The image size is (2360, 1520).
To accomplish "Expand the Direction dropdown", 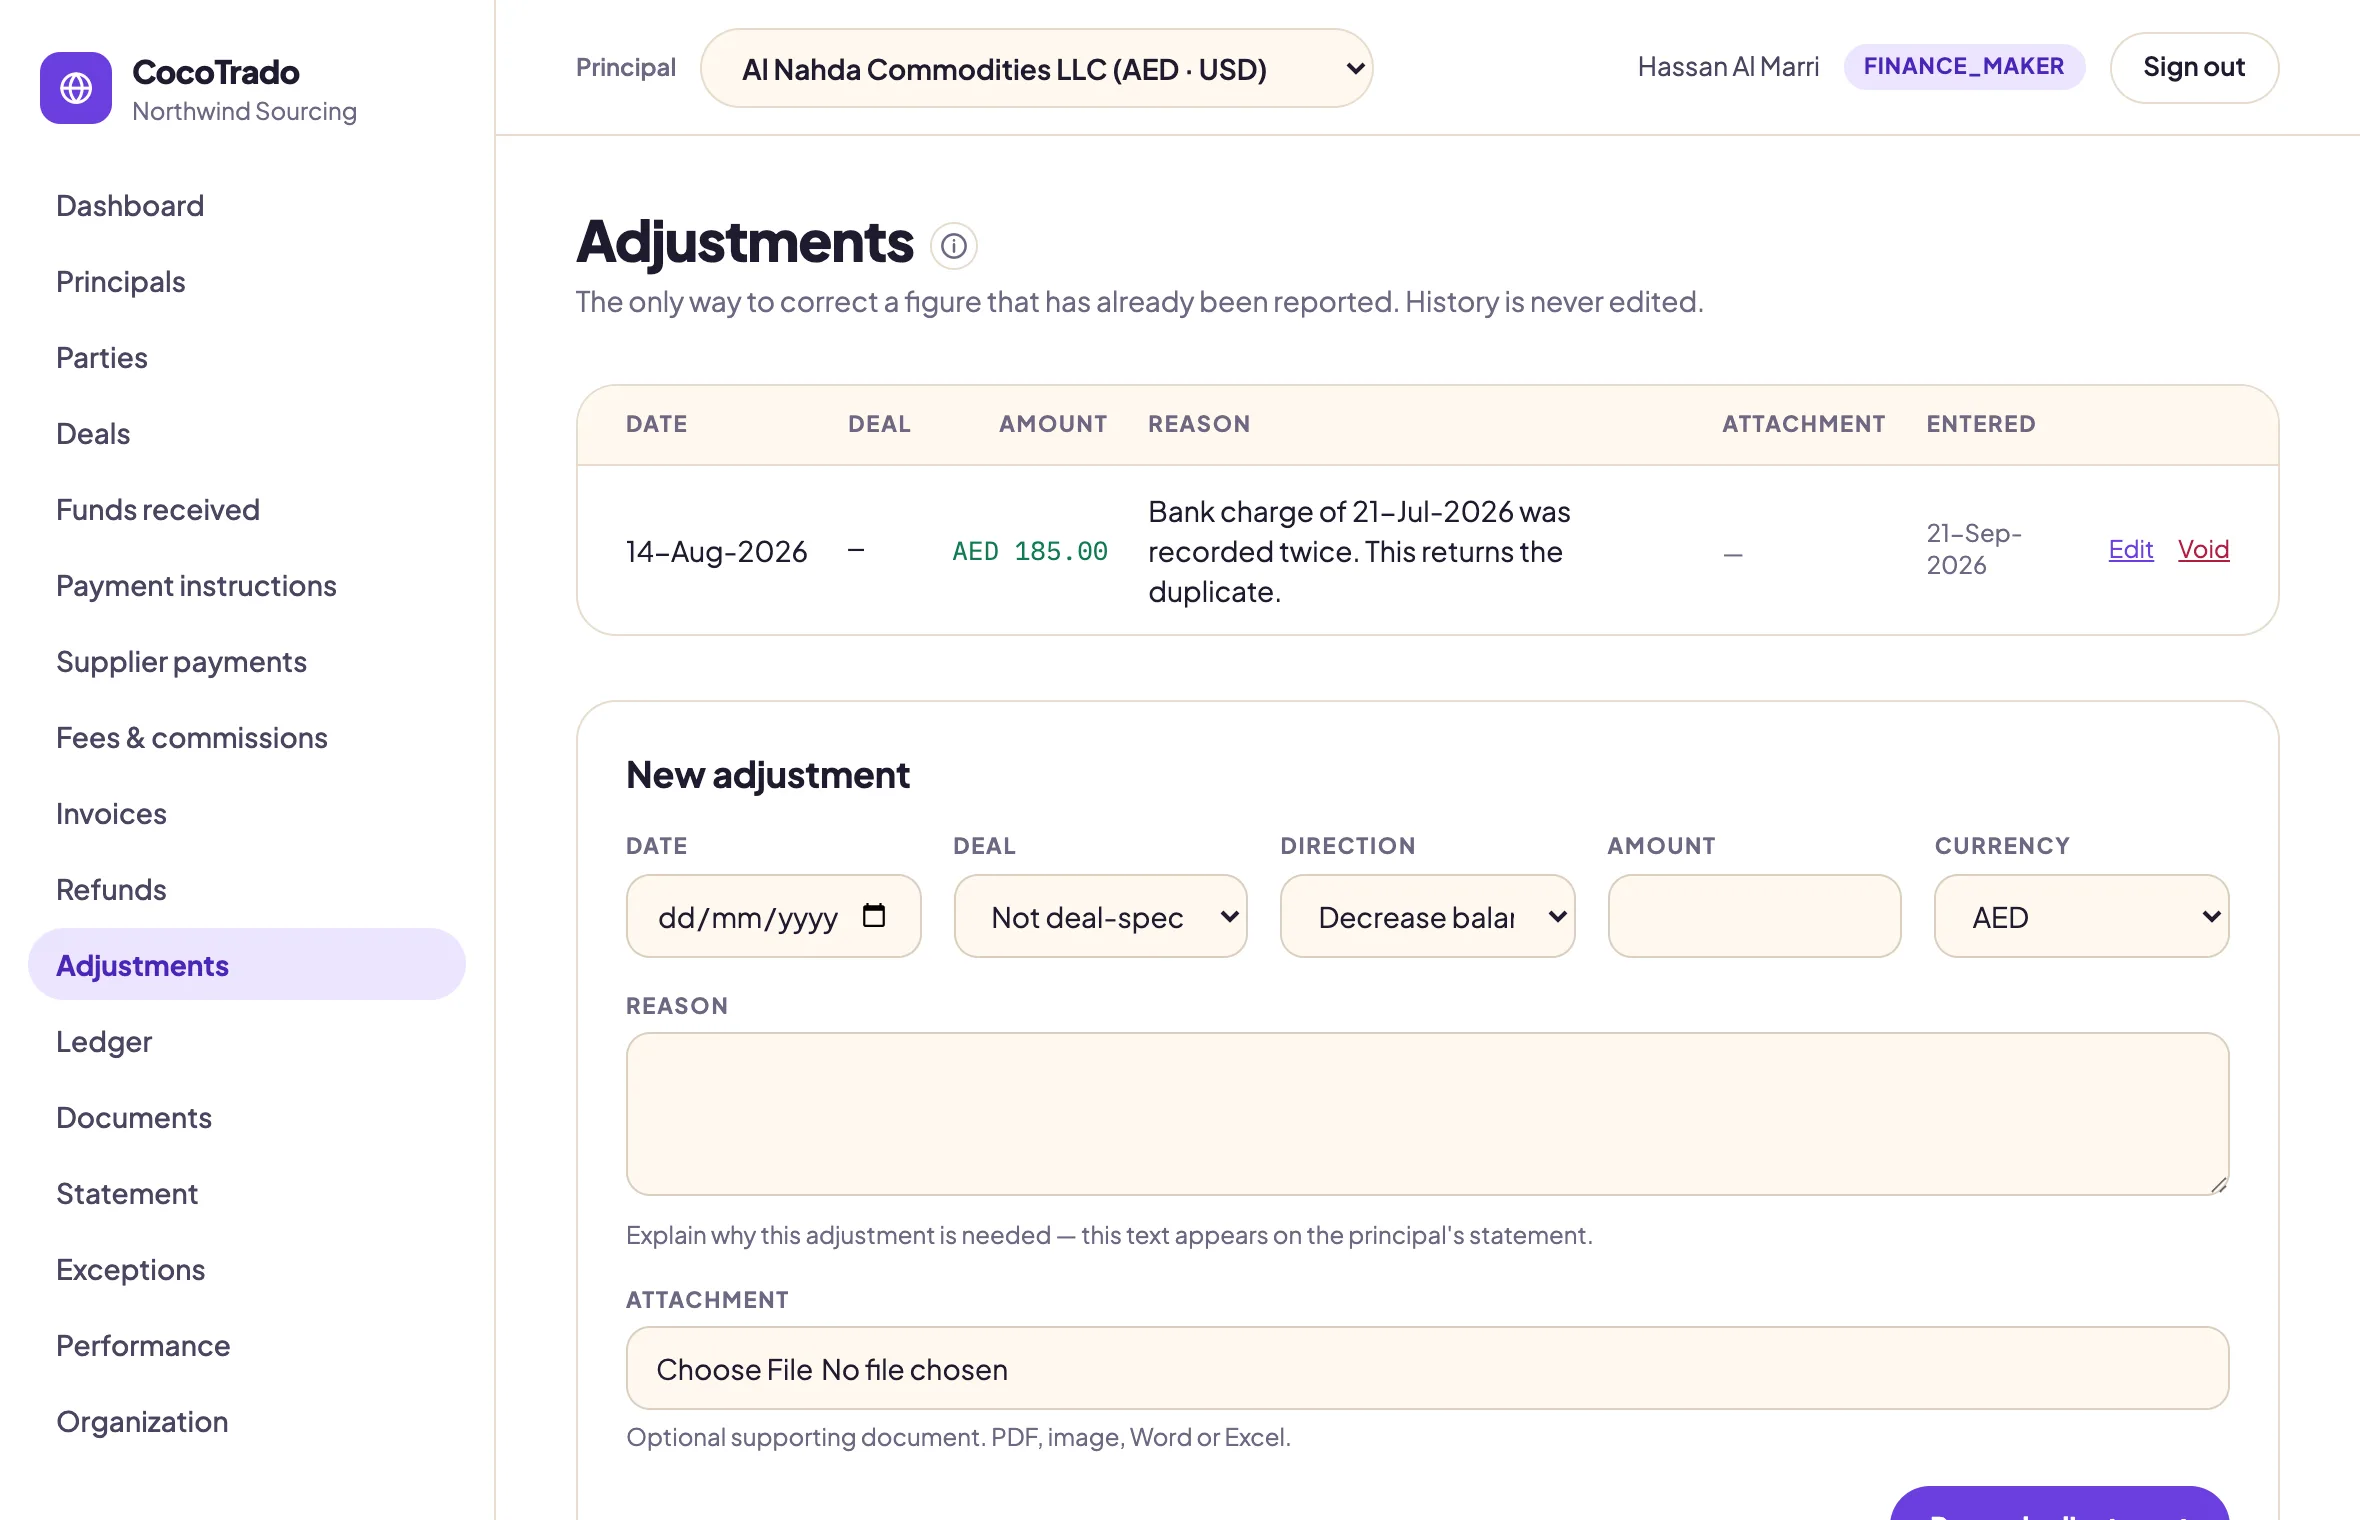I will (1428, 916).
